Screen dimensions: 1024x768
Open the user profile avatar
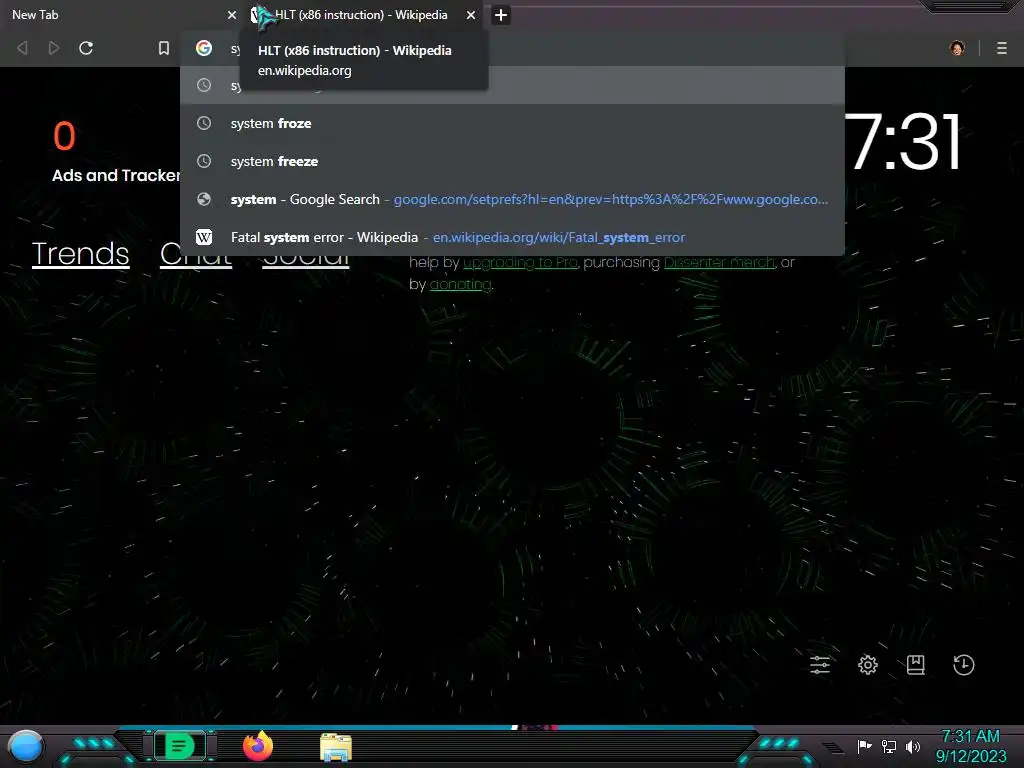click(x=957, y=48)
